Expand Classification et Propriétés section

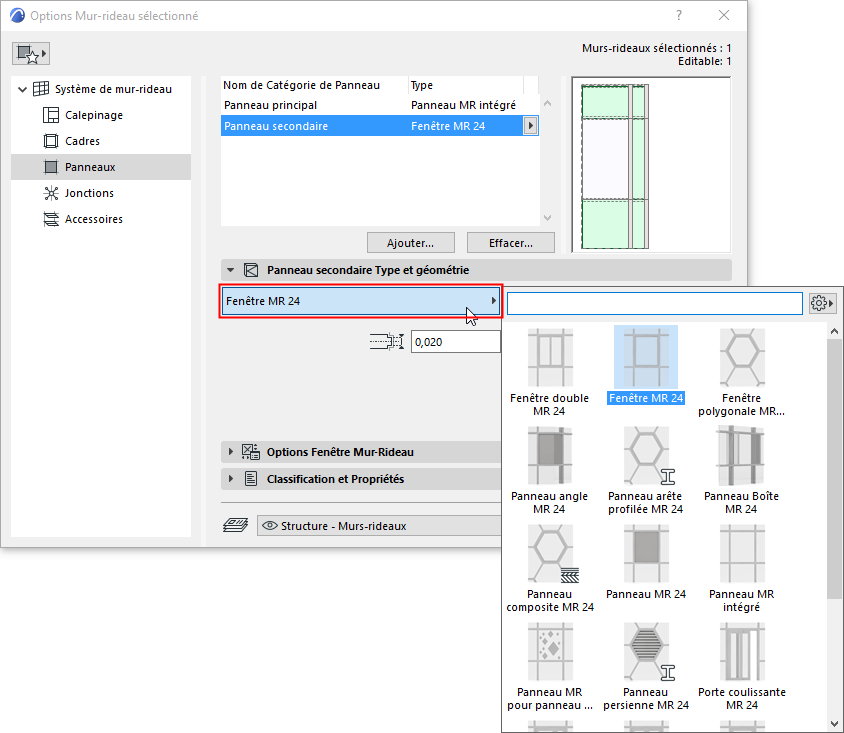point(230,478)
